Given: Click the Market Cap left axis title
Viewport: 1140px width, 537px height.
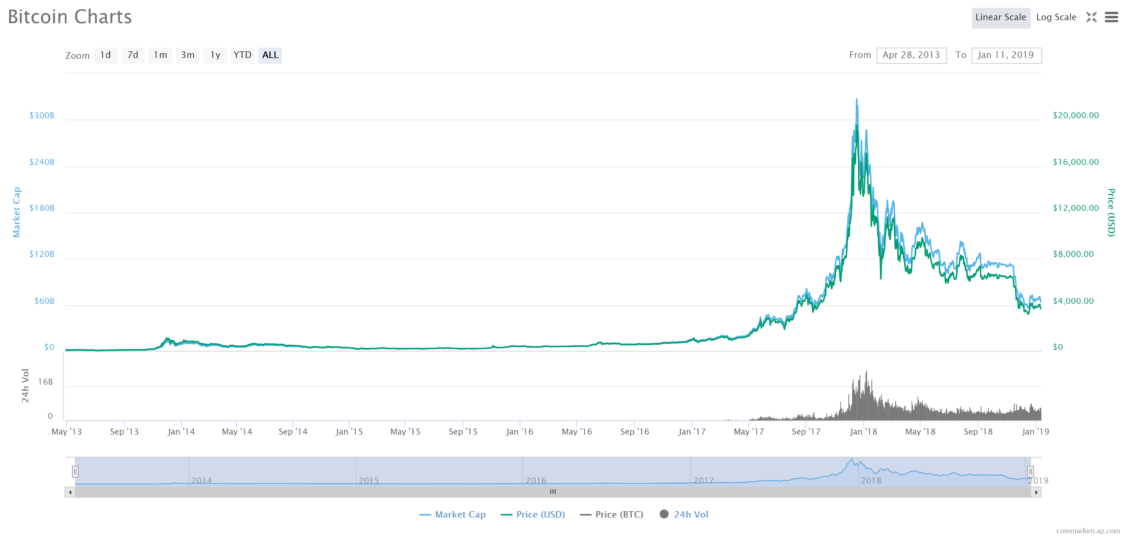Looking at the screenshot, I should point(17,212).
